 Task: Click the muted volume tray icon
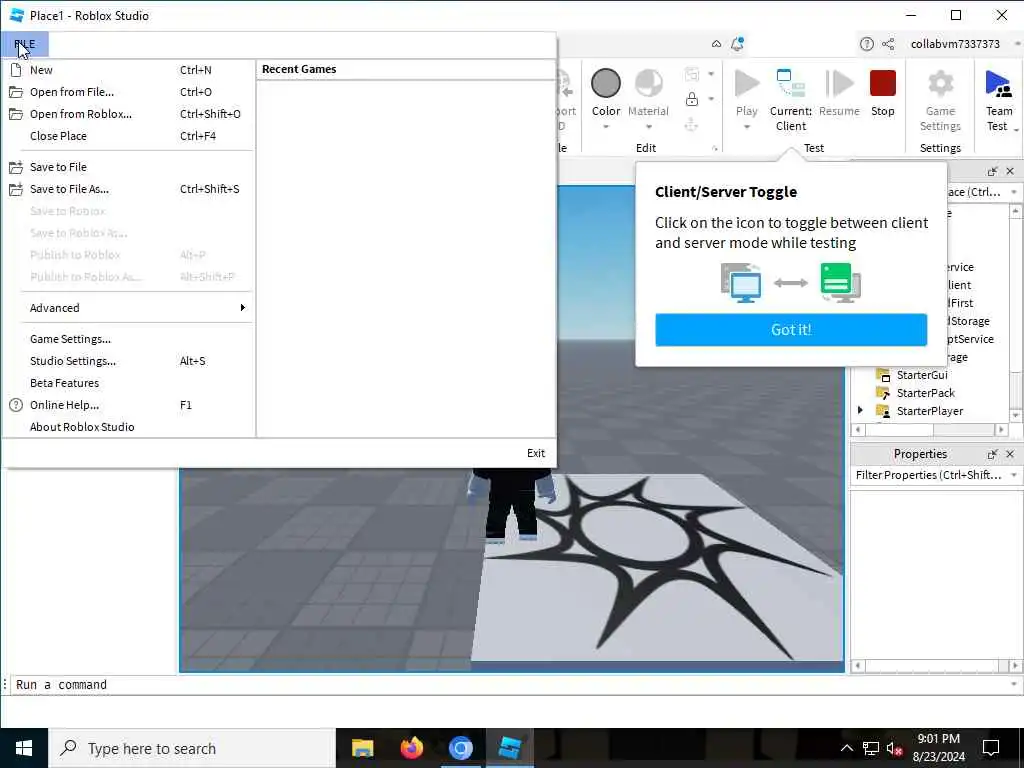pyautogui.click(x=894, y=748)
